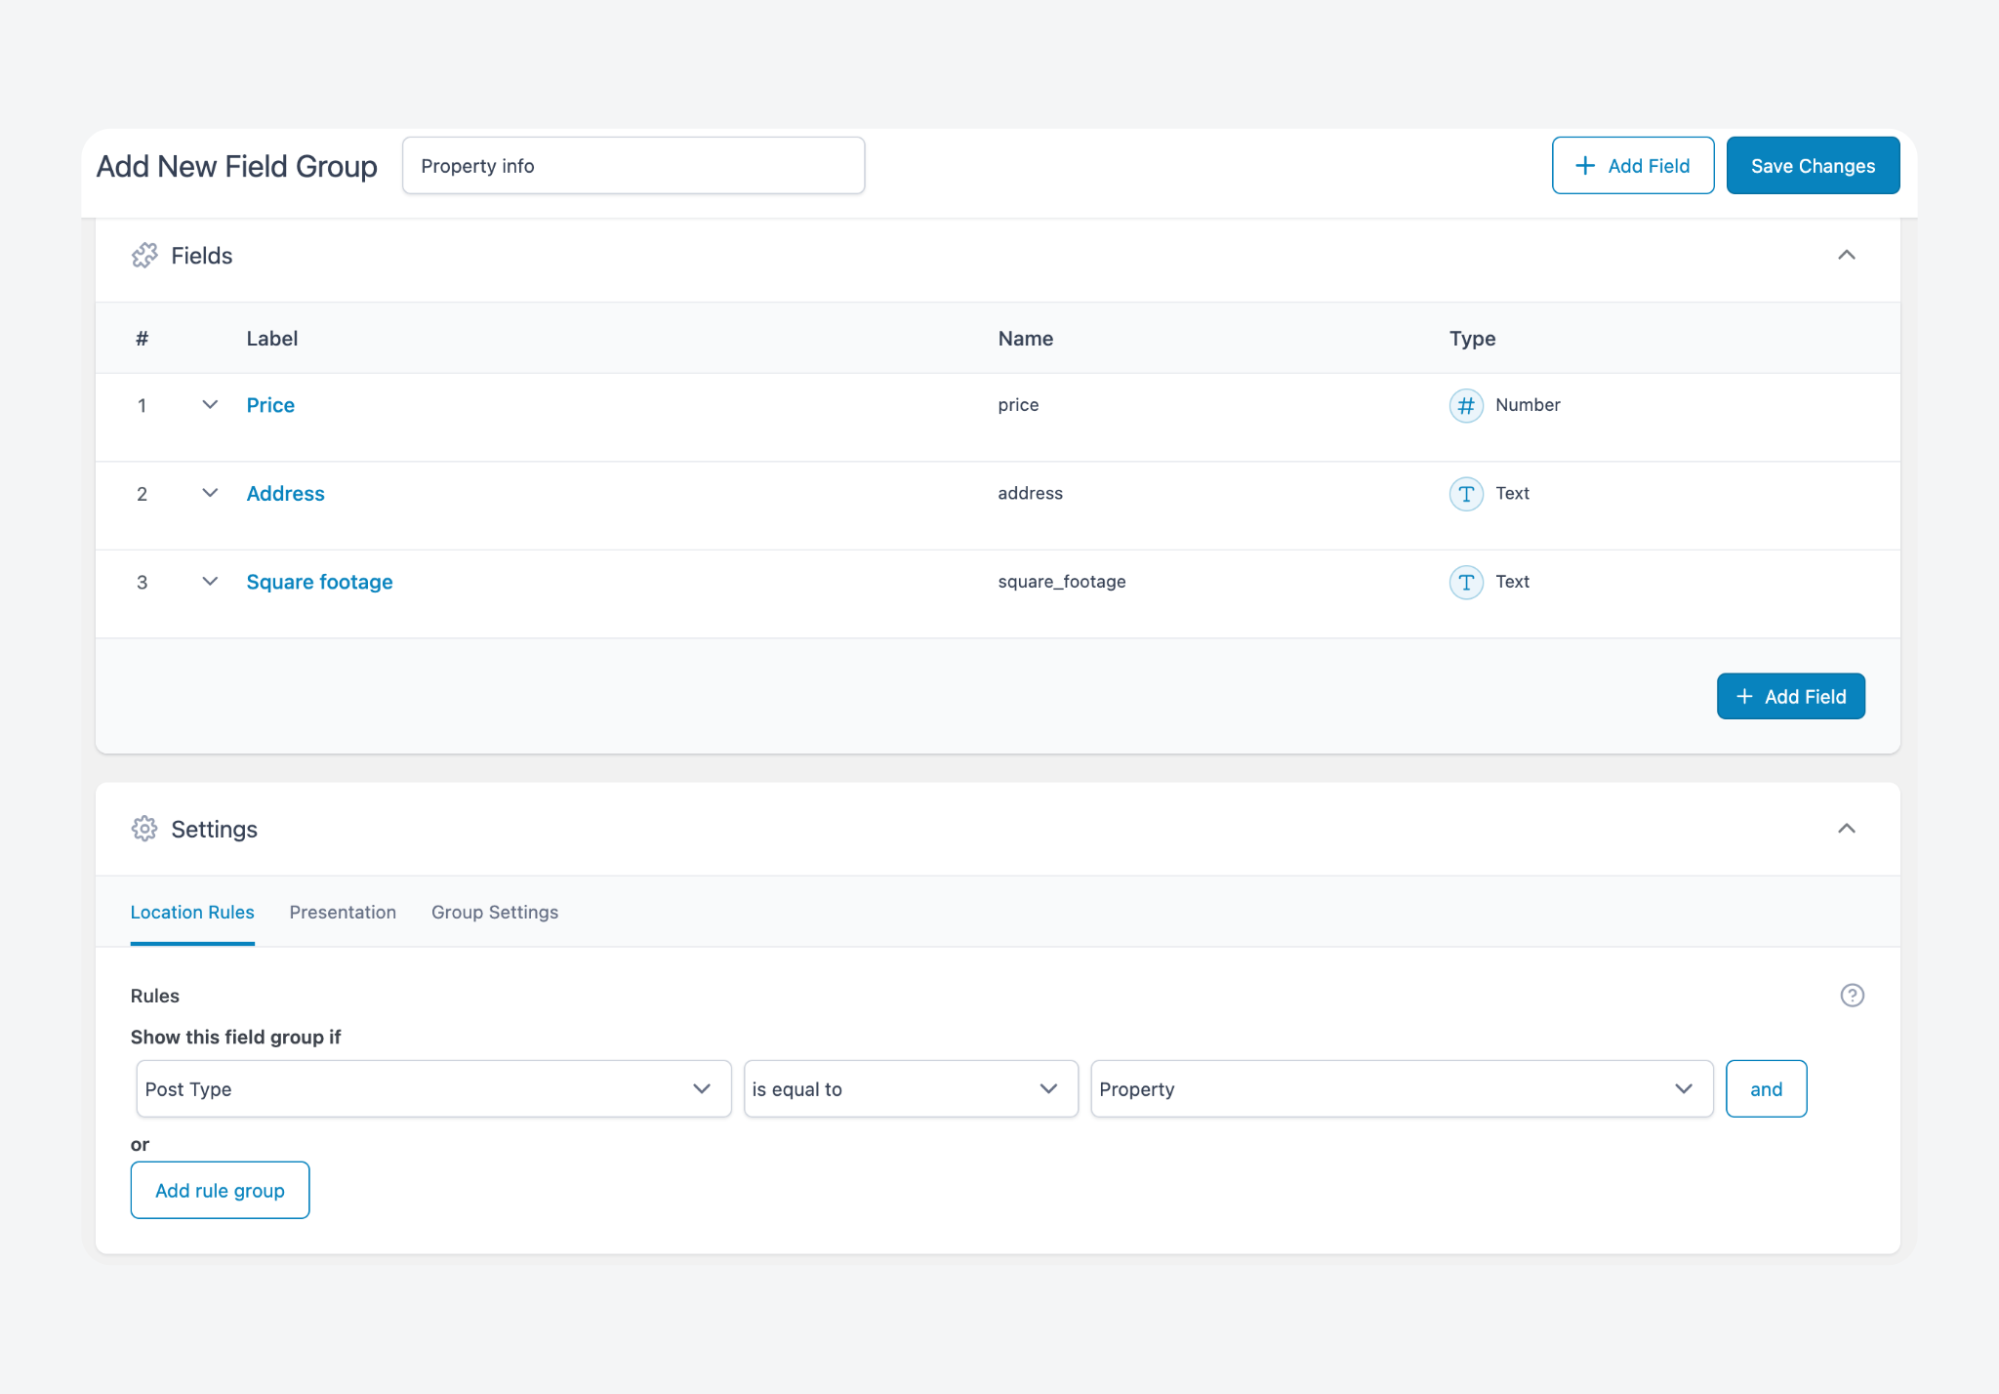The height and width of the screenshot is (1394, 1999).
Task: Switch to the Presentation tab
Action: [x=342, y=912]
